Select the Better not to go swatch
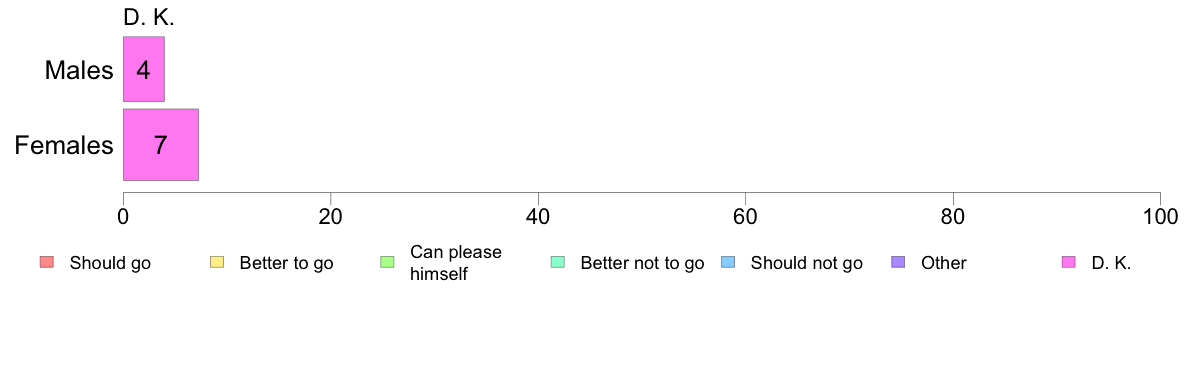 point(557,263)
